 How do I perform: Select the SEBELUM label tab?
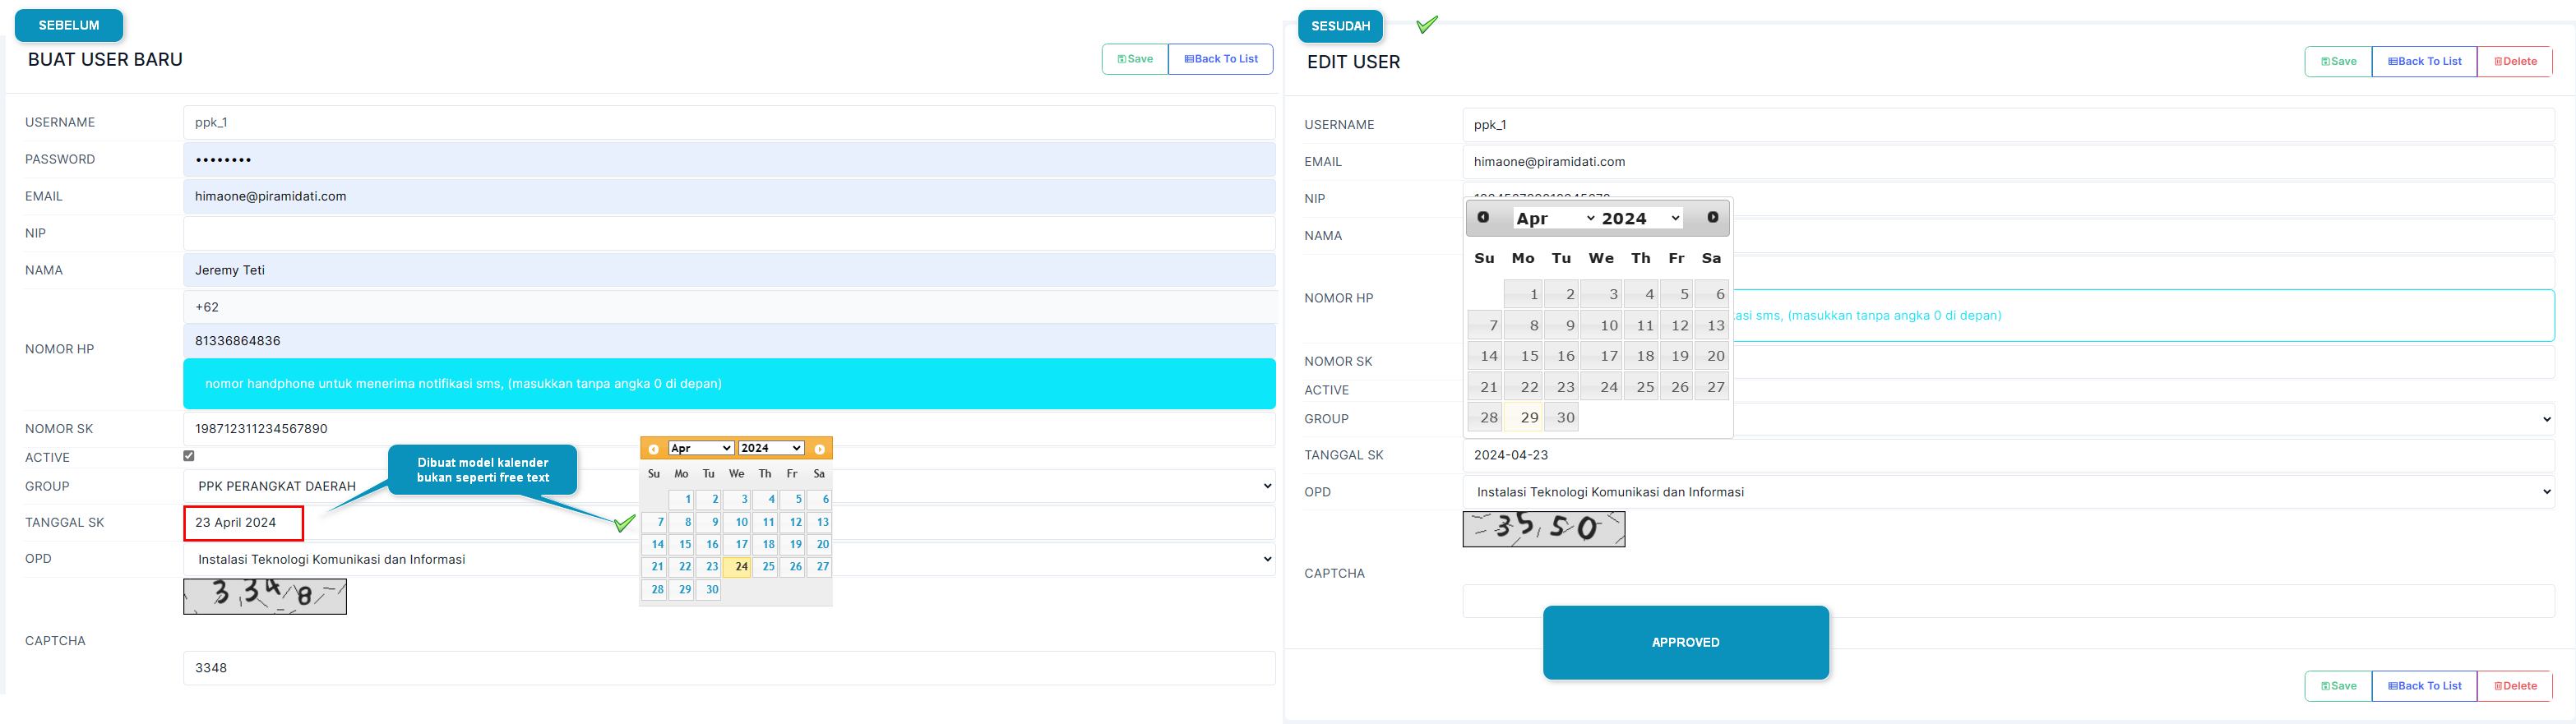pyautogui.click(x=69, y=25)
